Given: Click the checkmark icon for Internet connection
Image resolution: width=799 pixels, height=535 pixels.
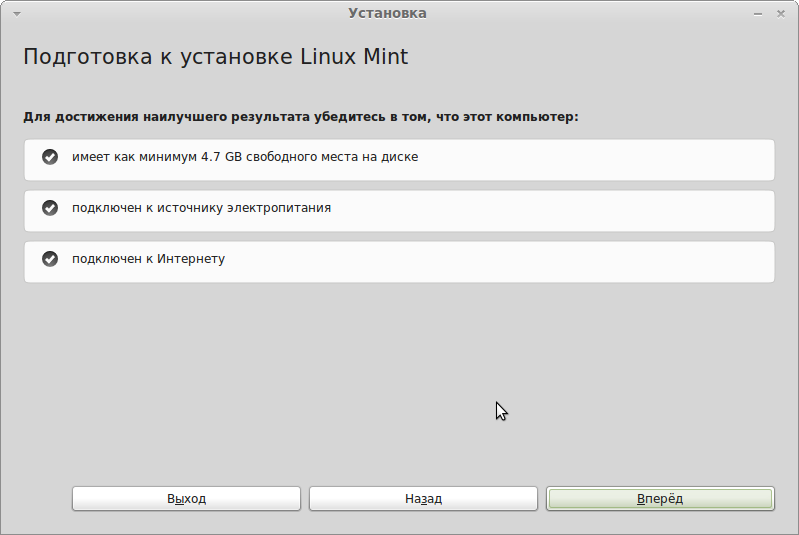Looking at the screenshot, I should pyautogui.click(x=50, y=259).
